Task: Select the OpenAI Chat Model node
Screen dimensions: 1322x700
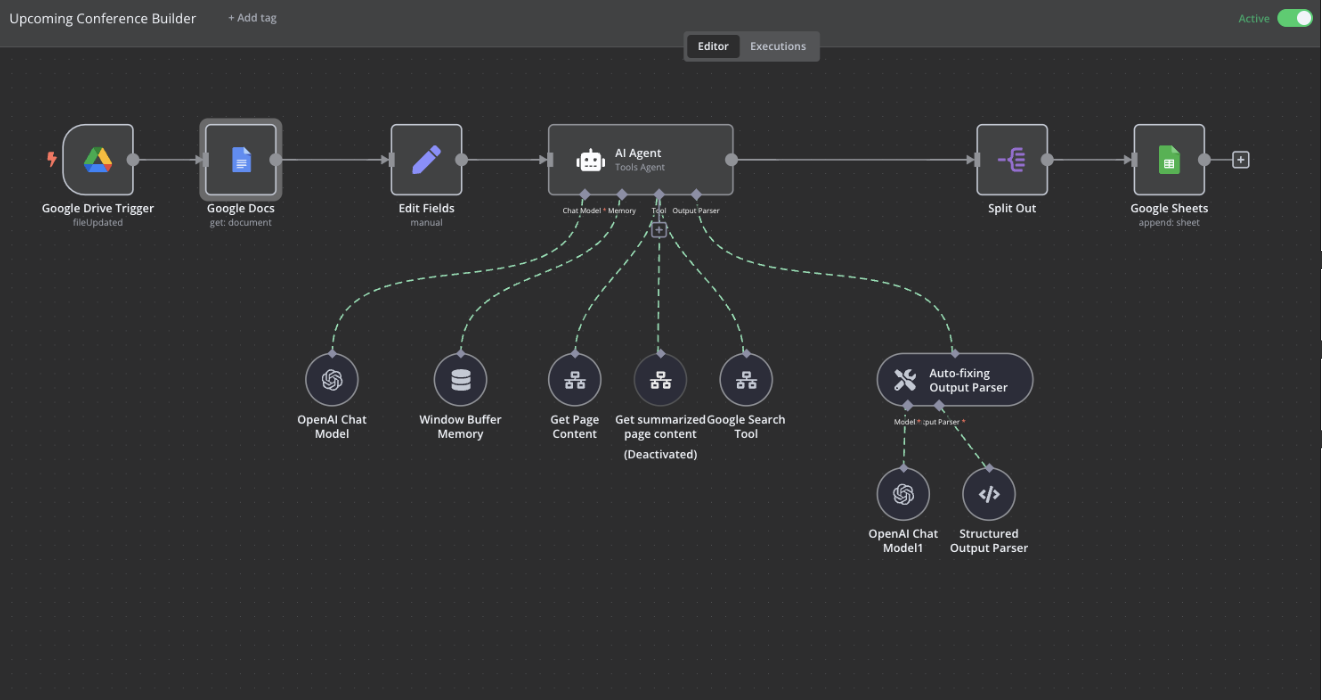Action: [332, 379]
